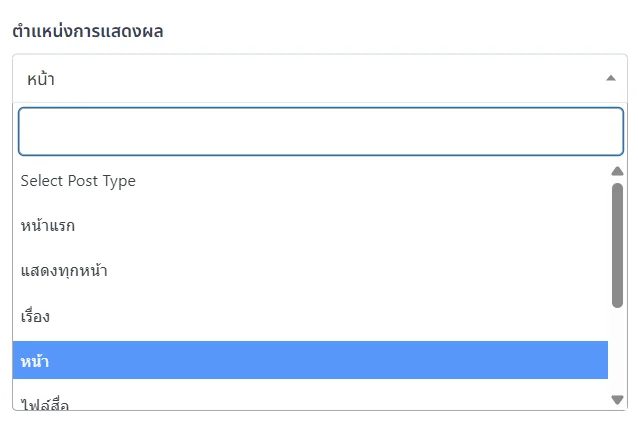This screenshot has width=638, height=422.
Task: Click the current value หน้า in the select box
Action: coord(41,78)
